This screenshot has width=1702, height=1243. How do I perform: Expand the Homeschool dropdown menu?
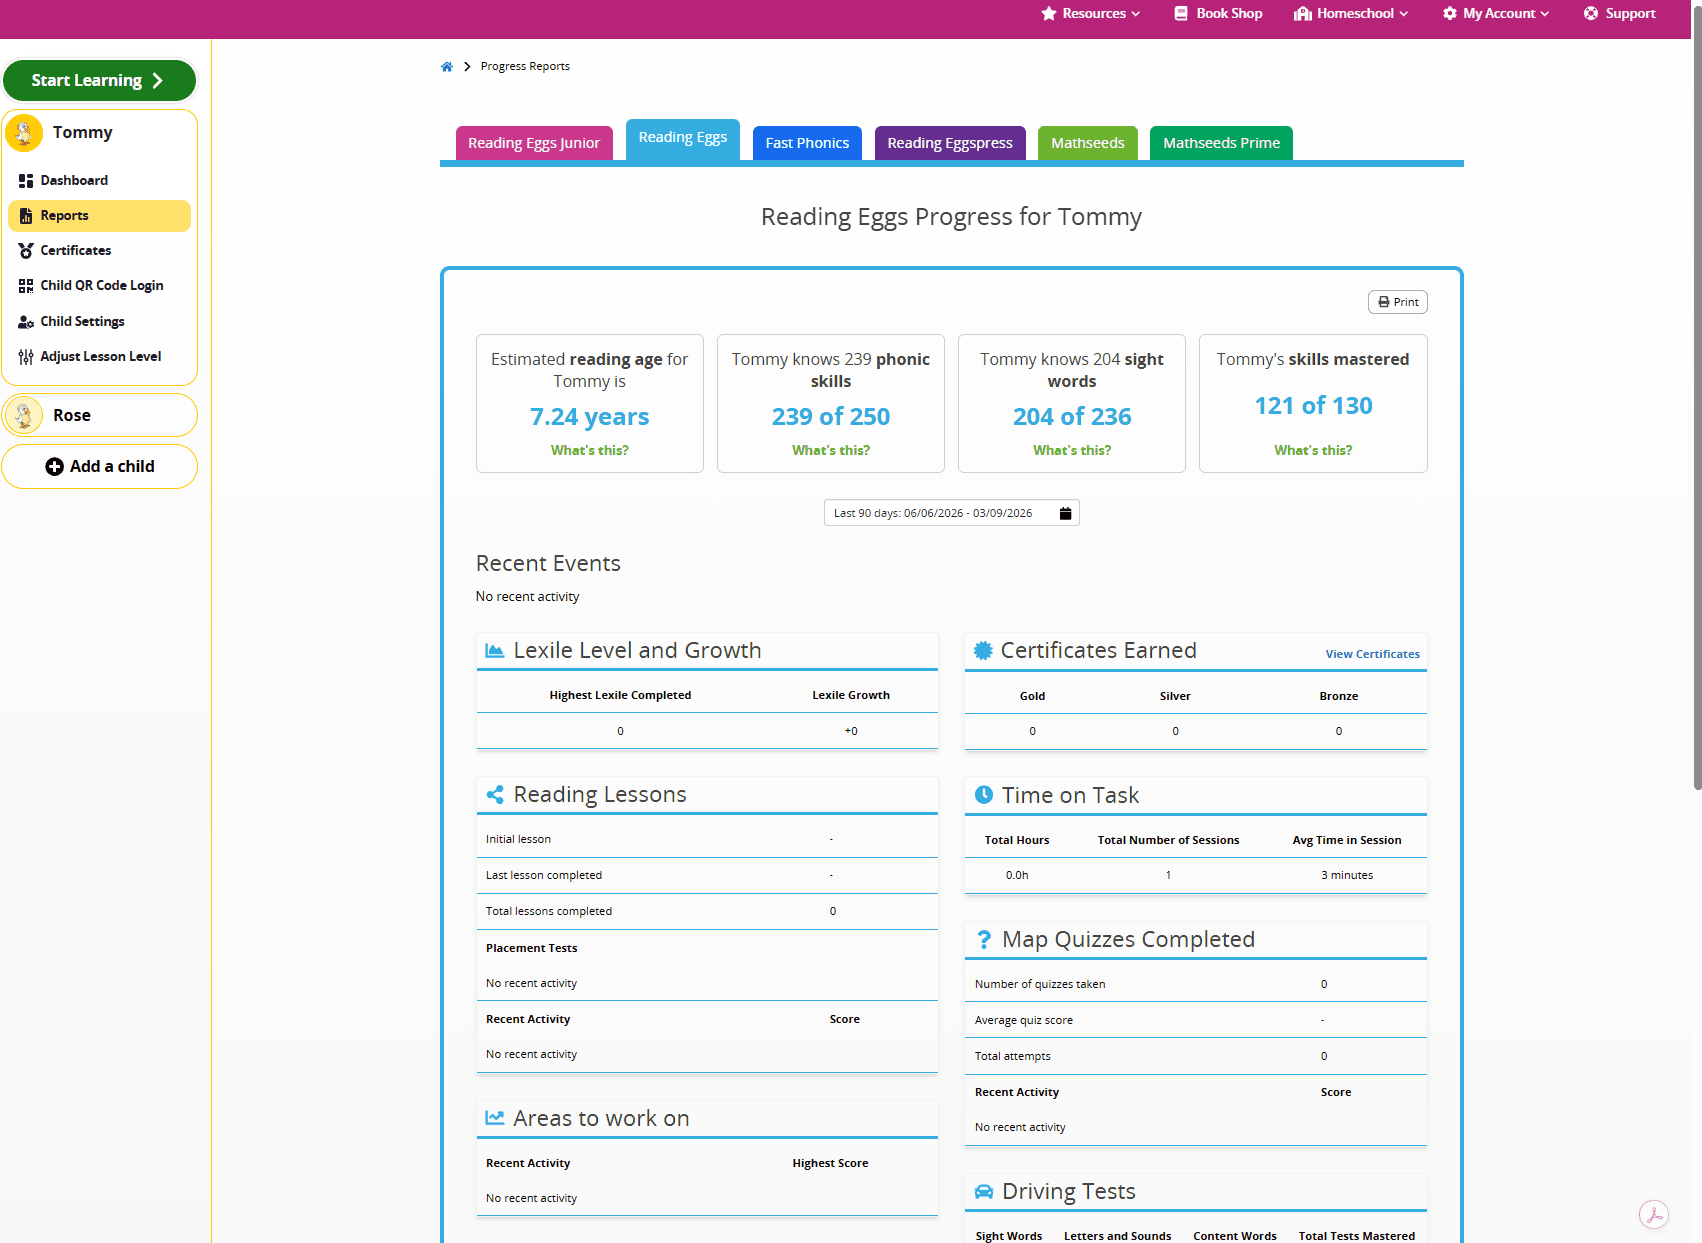tap(1351, 14)
